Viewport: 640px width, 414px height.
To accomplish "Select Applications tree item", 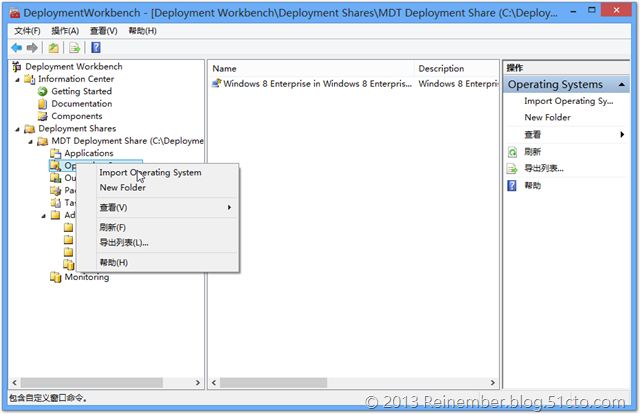I will [89, 154].
